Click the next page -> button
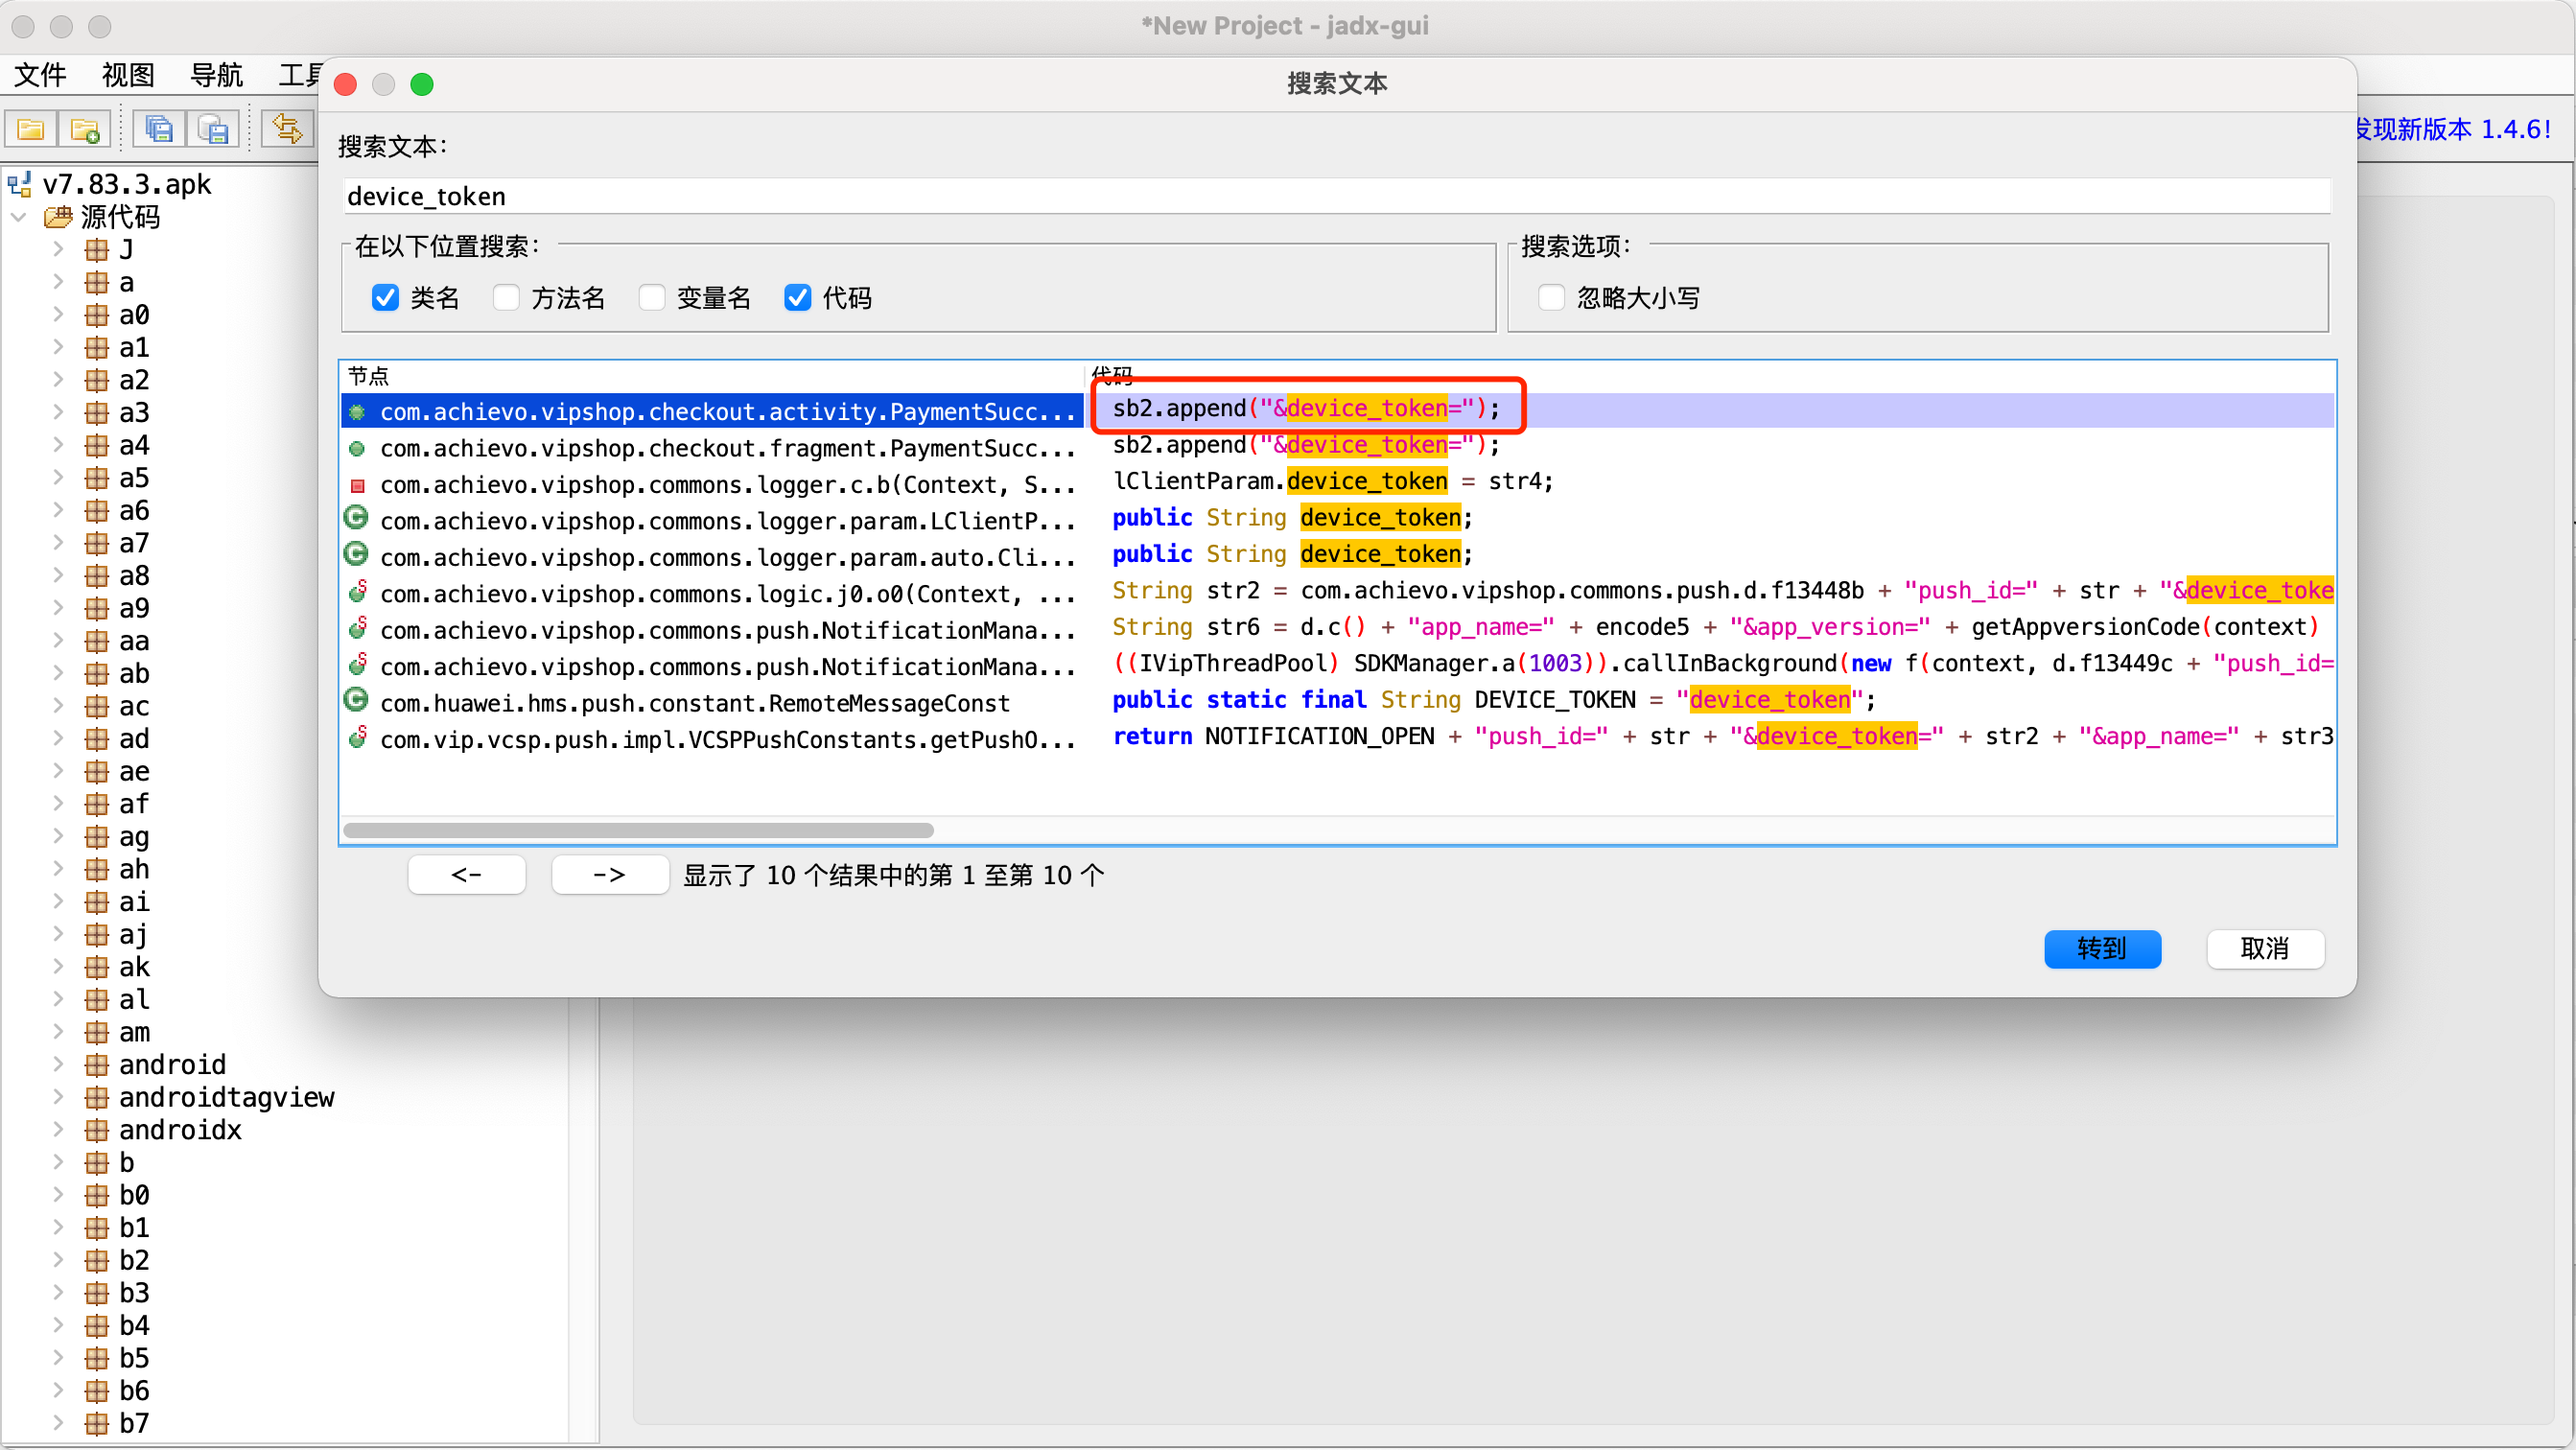This screenshot has height=1450, width=2576. (610, 875)
